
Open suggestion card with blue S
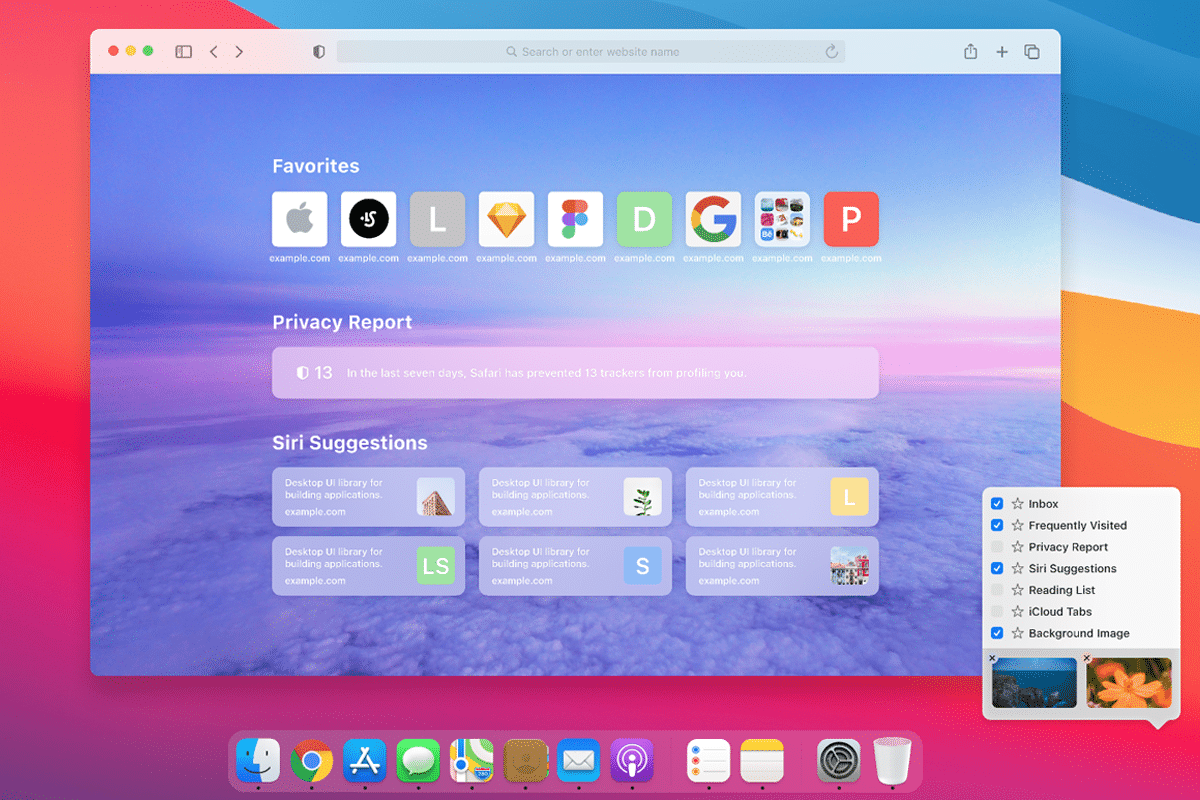(575, 566)
